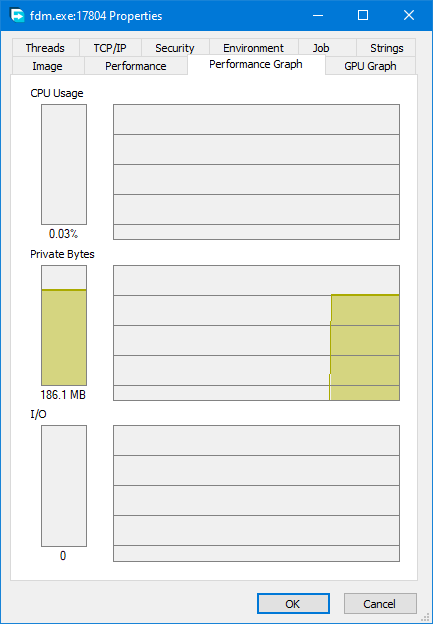Screen dimensions: 433x624
Task: Click the I/O level gauge
Action: point(64,486)
